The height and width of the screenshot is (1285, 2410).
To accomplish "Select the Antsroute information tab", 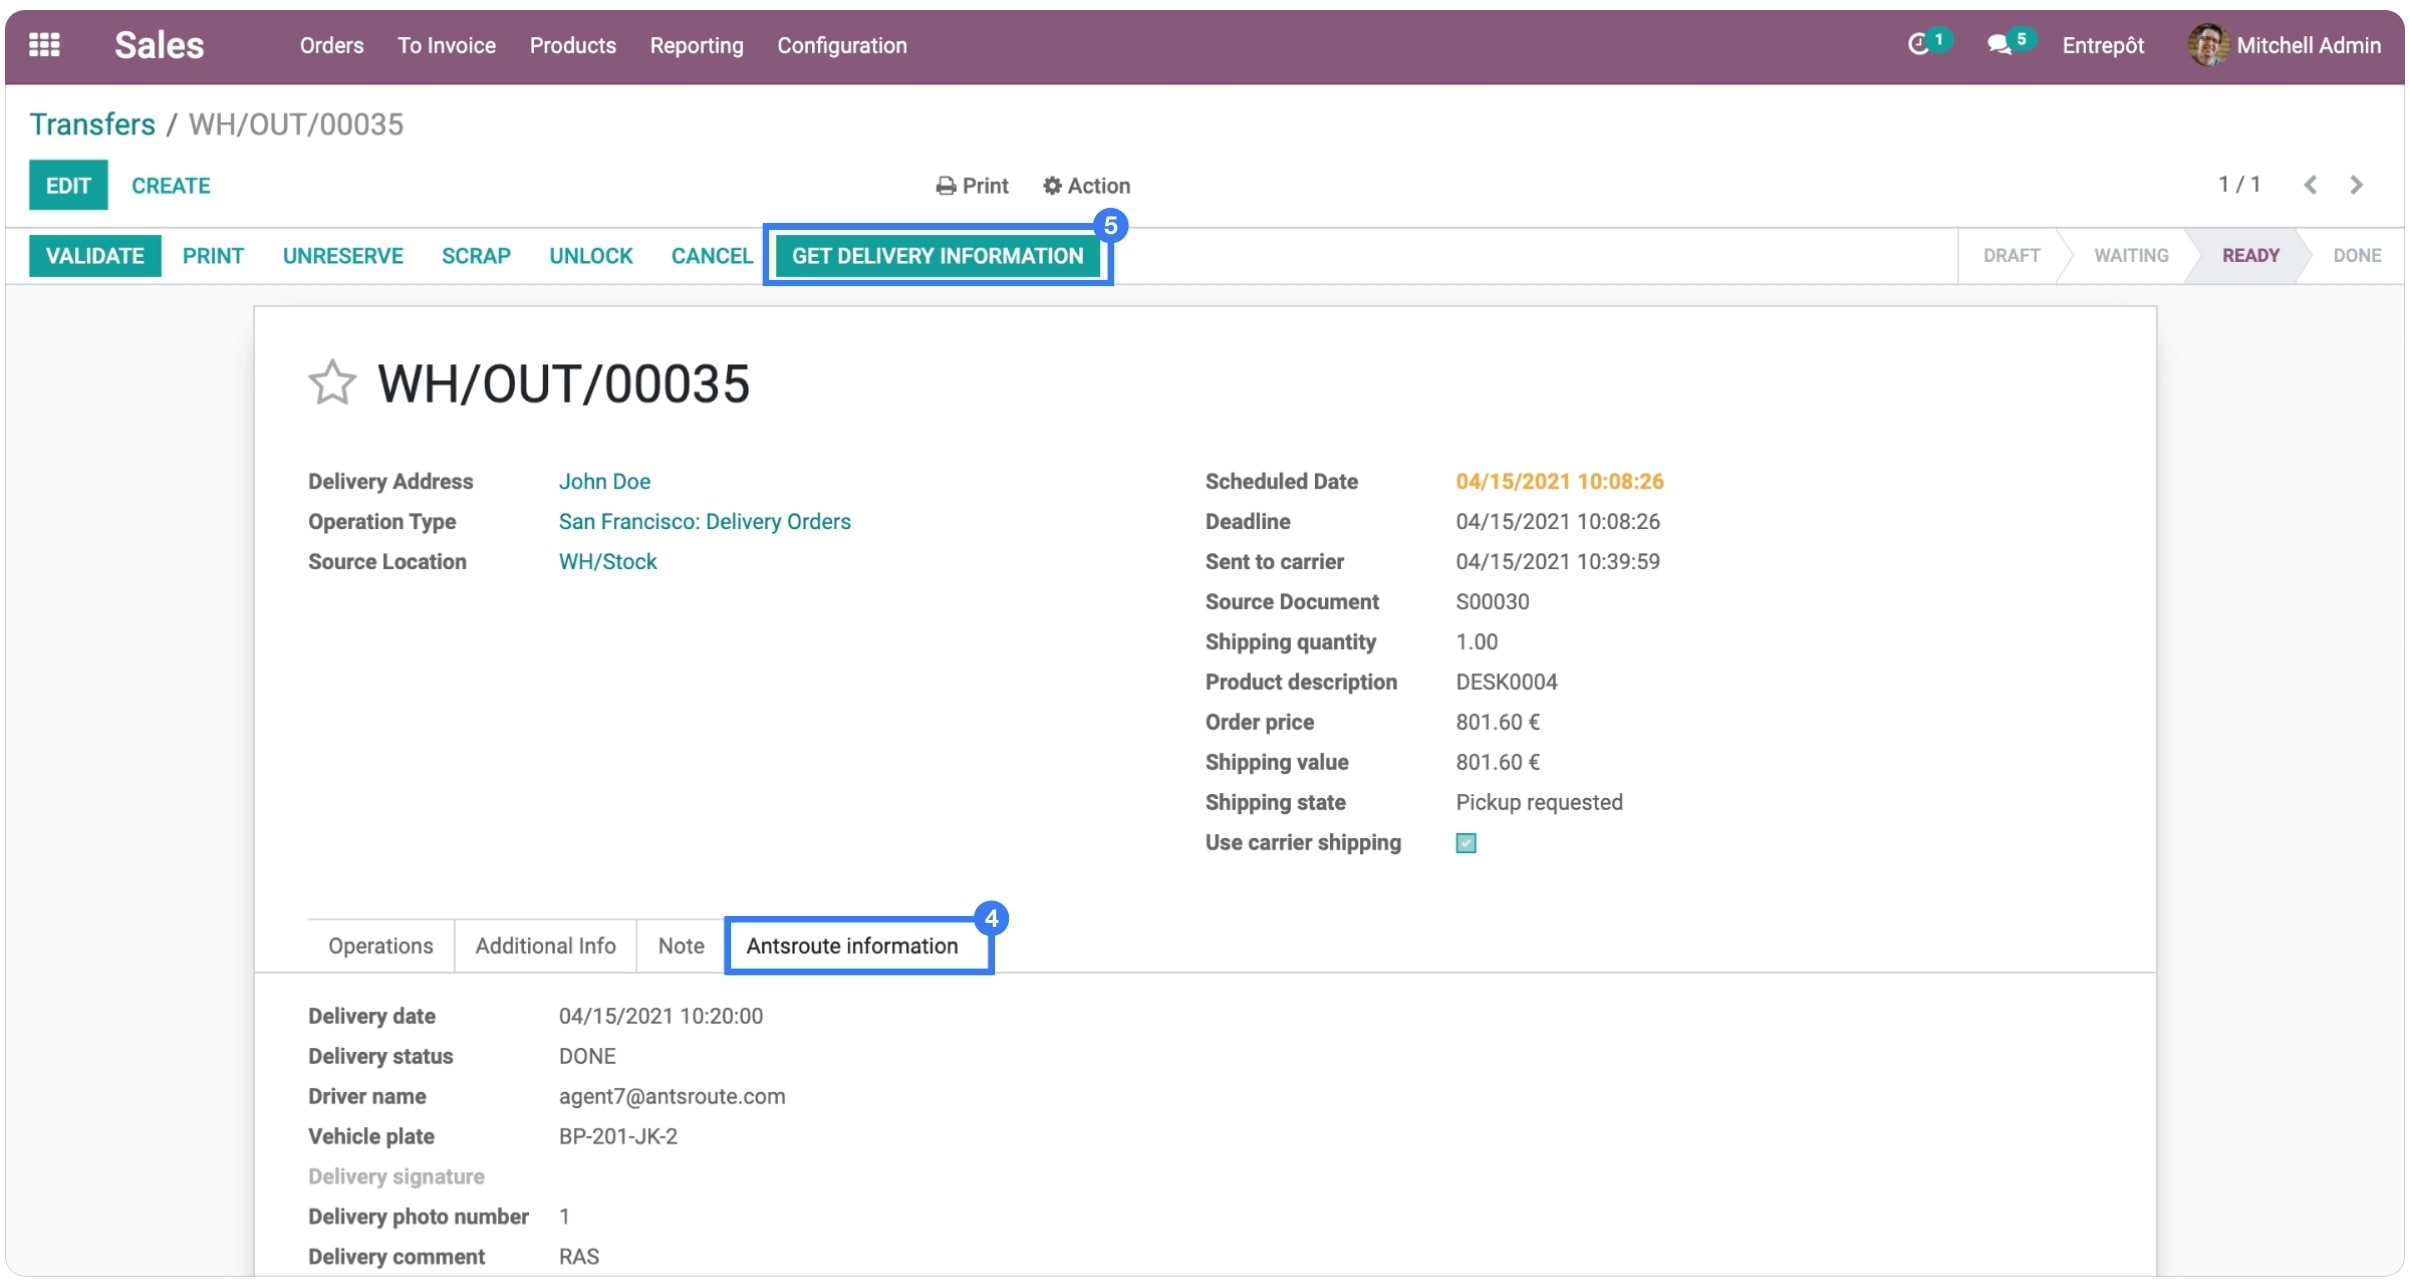I will coord(852,946).
